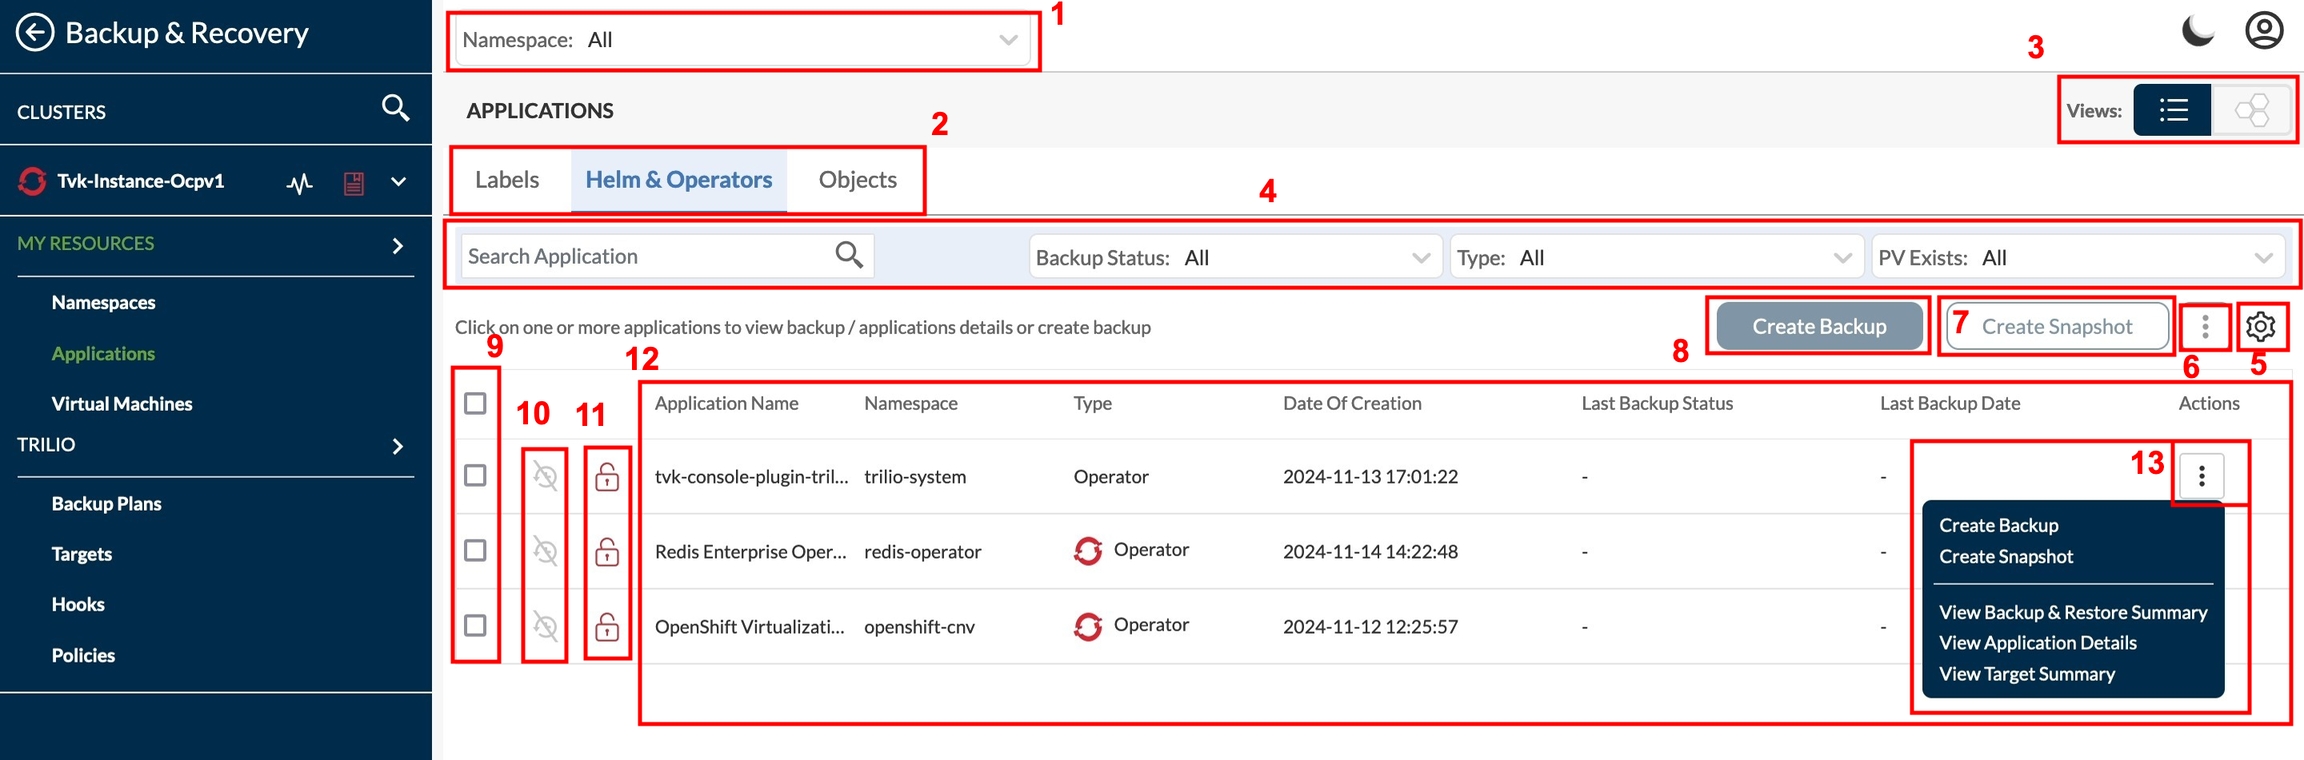
Task: Click lock icon for Redis Enterprise Operator row
Action: tap(607, 552)
